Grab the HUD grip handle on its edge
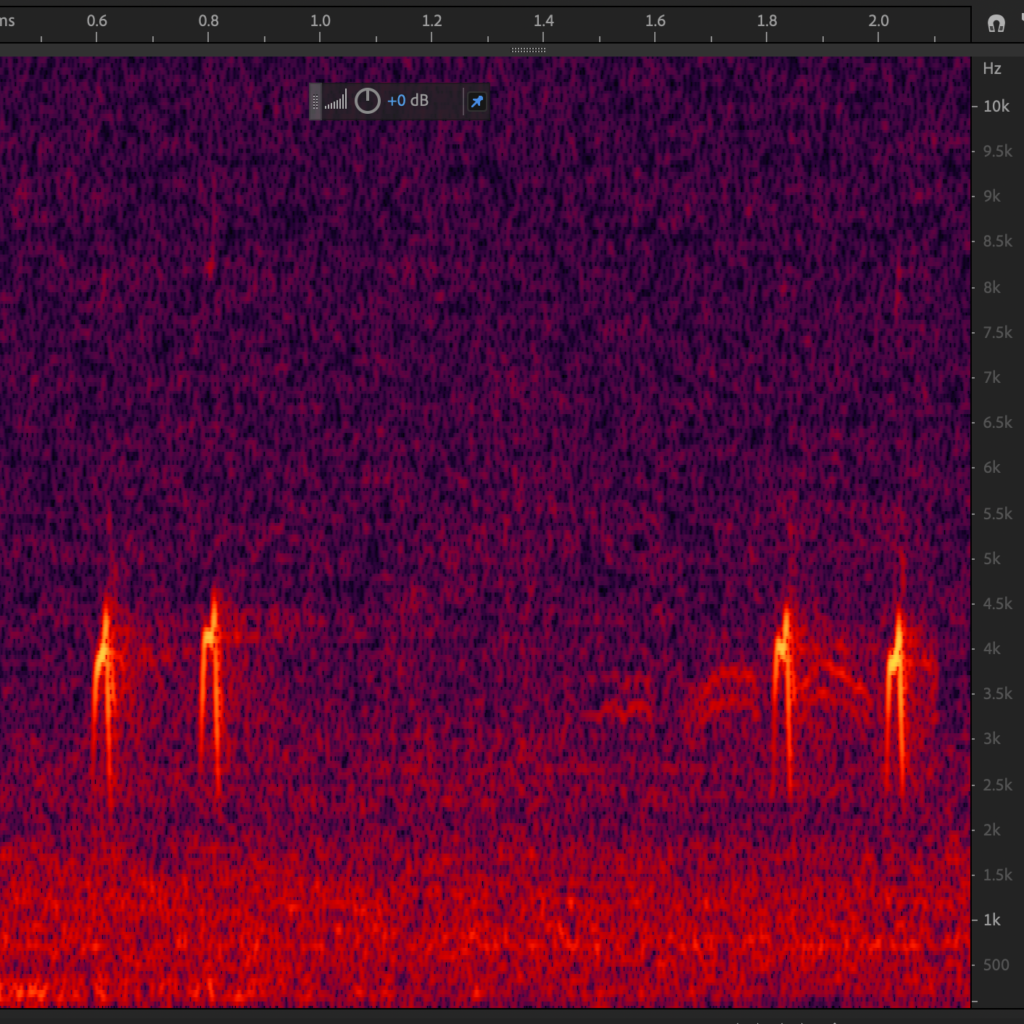Image resolution: width=1024 pixels, height=1024 pixels. point(315,101)
